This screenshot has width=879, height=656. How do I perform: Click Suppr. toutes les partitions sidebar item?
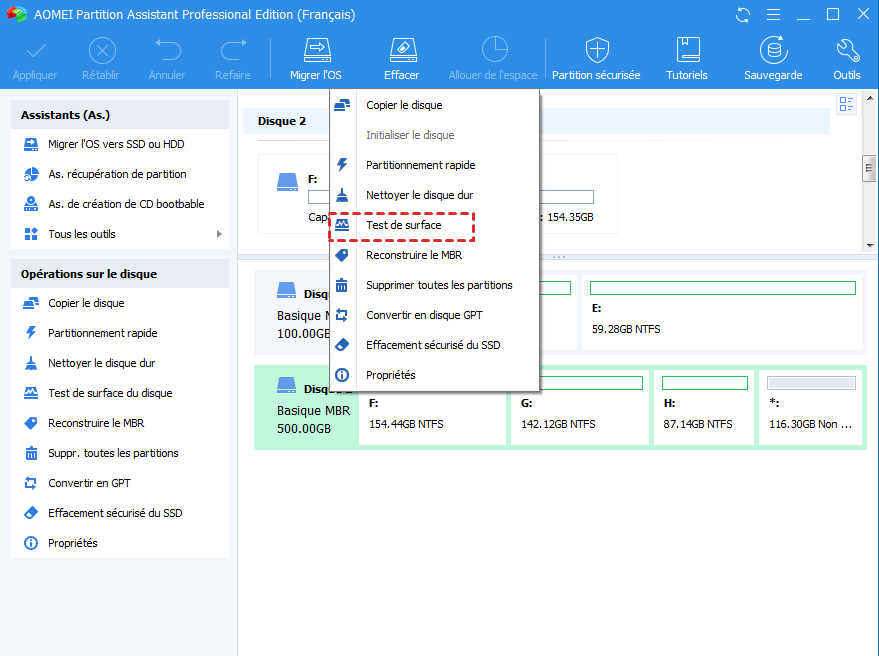coord(120,453)
